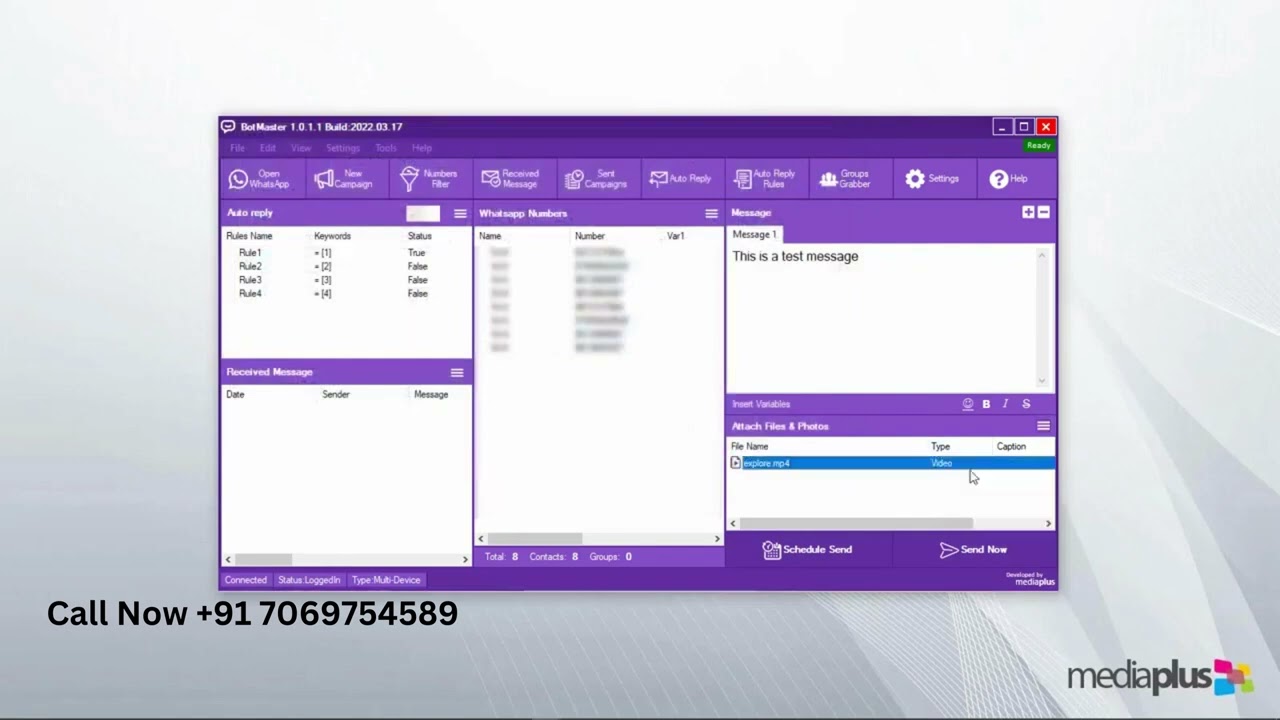The image size is (1280, 720).
Task: Click the Auto Reply toolbar button
Action: (681, 179)
